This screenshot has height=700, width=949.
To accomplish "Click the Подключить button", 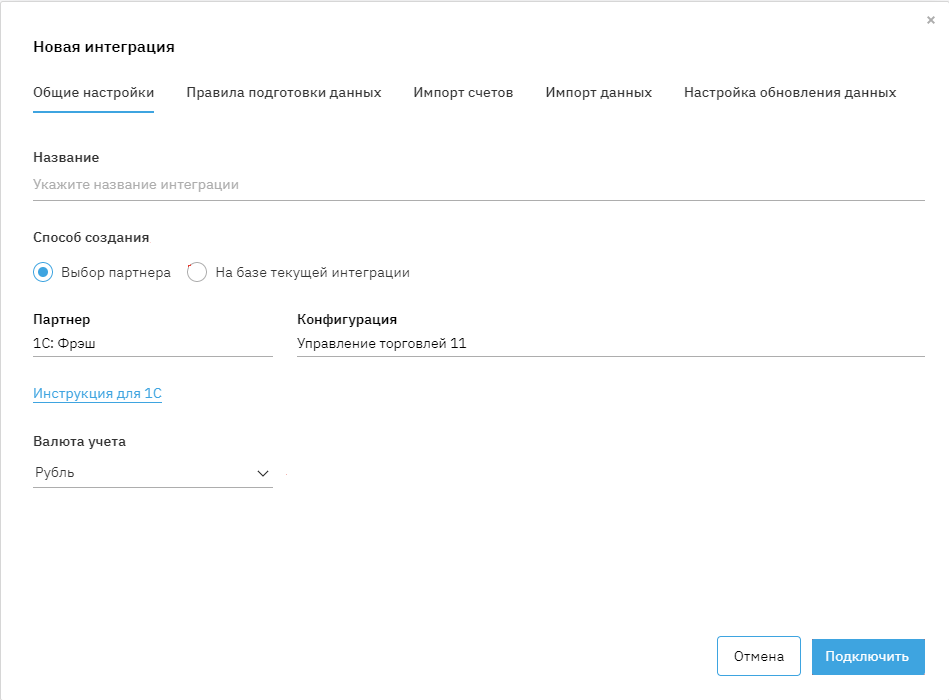I will click(x=867, y=657).
